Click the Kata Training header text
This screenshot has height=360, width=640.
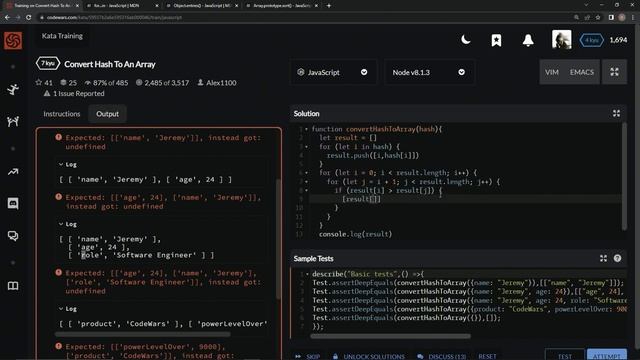coord(62,36)
